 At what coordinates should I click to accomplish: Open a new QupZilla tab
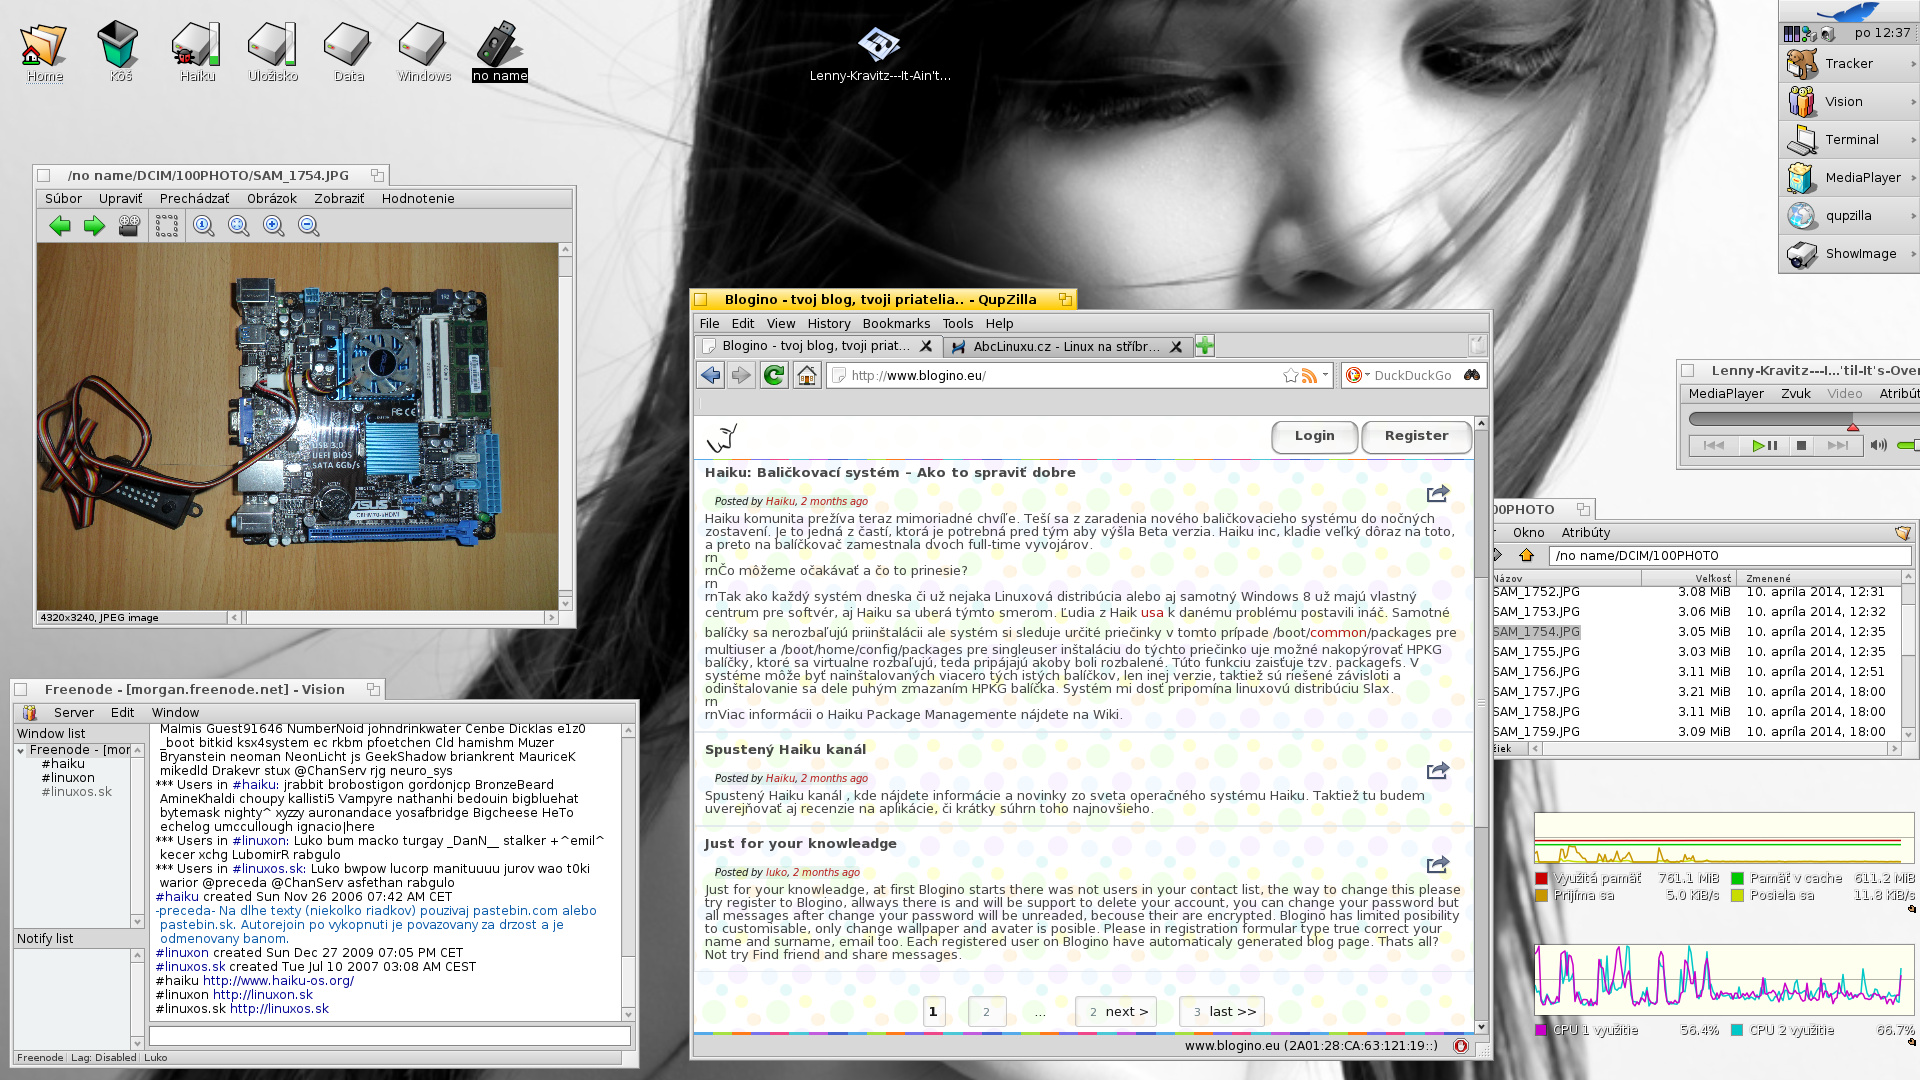pyautogui.click(x=1205, y=346)
